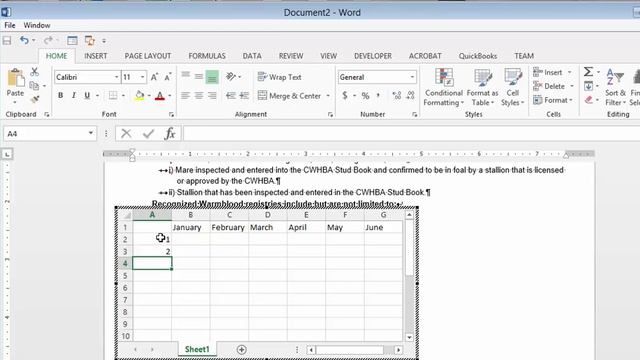Open Format as Table gallery
This screenshot has height=360, width=640.
pos(482,87)
